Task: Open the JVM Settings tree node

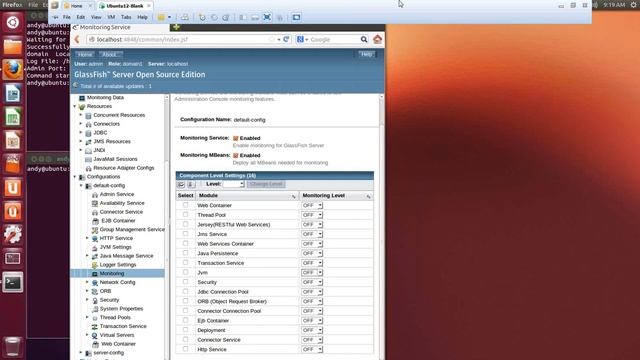Action: click(116, 247)
